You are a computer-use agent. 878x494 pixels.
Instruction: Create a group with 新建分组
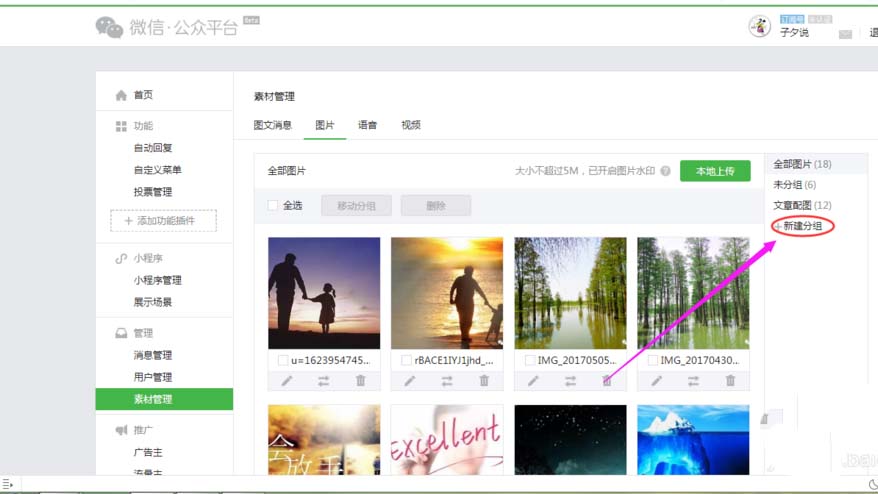click(802, 226)
